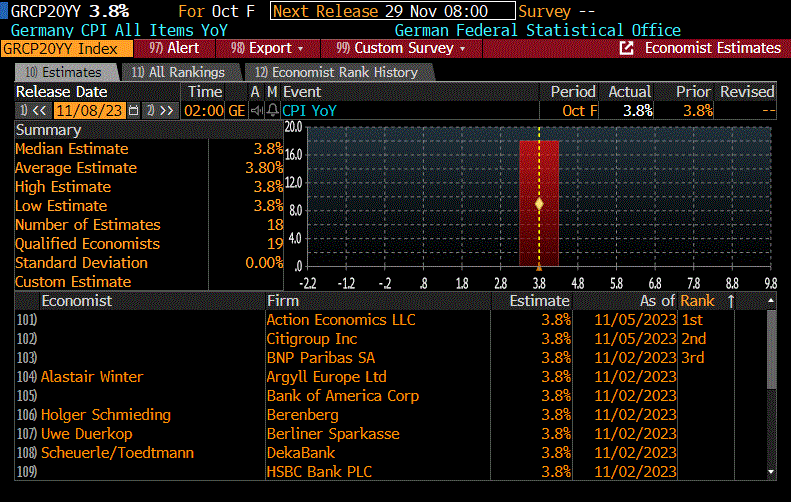
Task: Select the HSBC Bank PLC row
Action: point(390,472)
